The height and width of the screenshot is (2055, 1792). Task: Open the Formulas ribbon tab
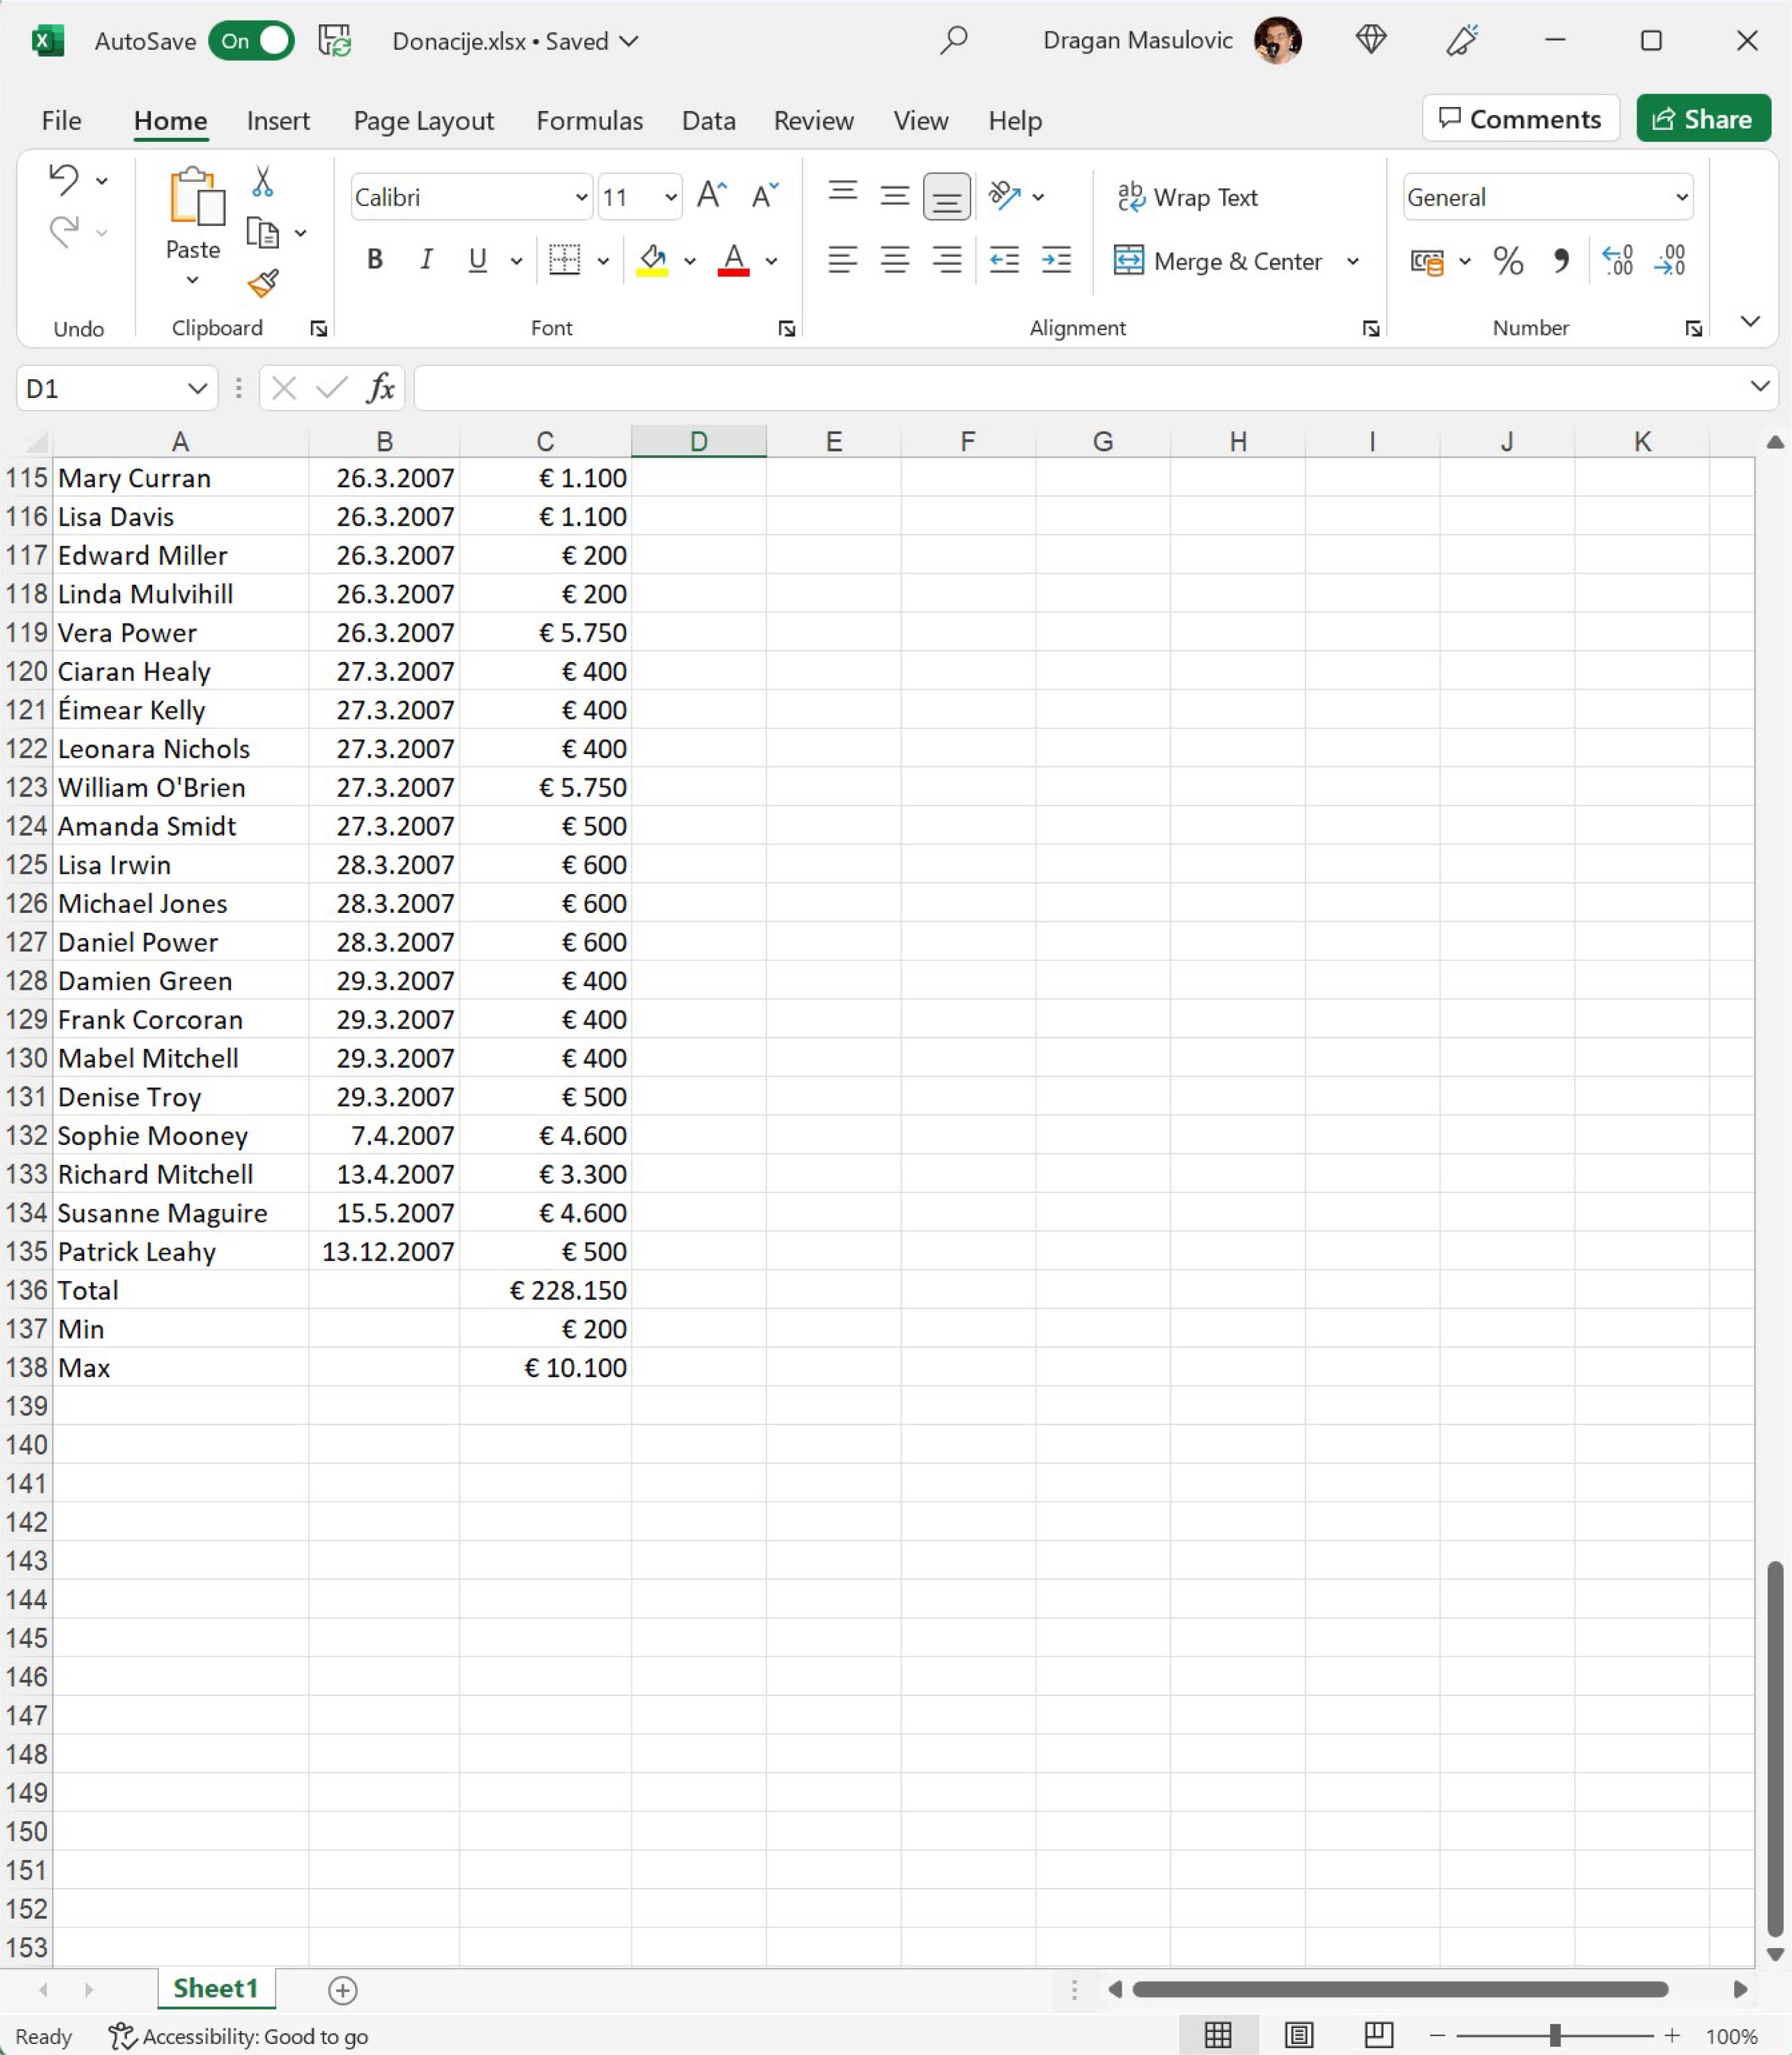pyautogui.click(x=589, y=121)
